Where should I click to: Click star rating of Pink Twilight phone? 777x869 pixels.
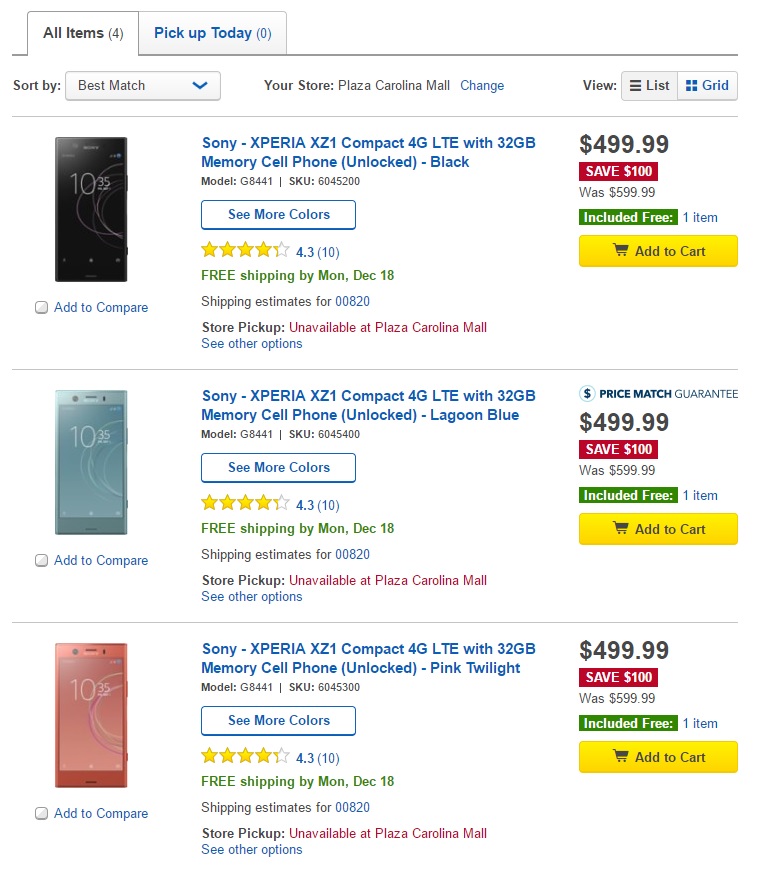(245, 756)
